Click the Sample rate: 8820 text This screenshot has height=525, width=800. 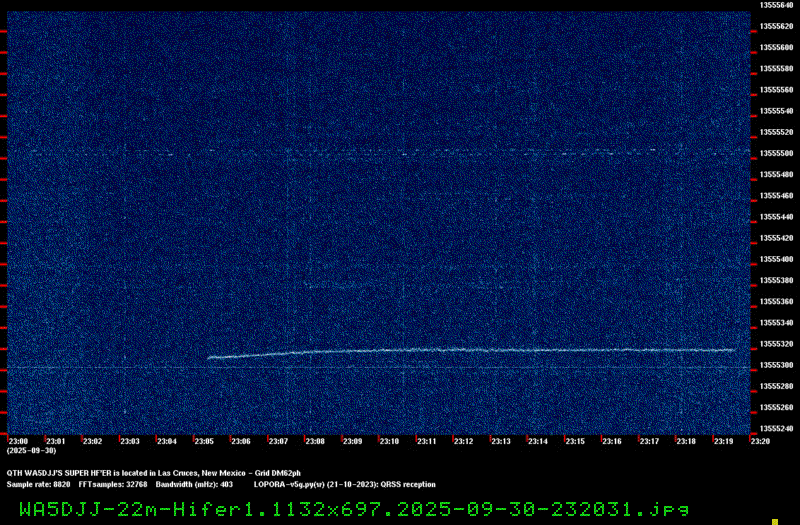pos(38,484)
